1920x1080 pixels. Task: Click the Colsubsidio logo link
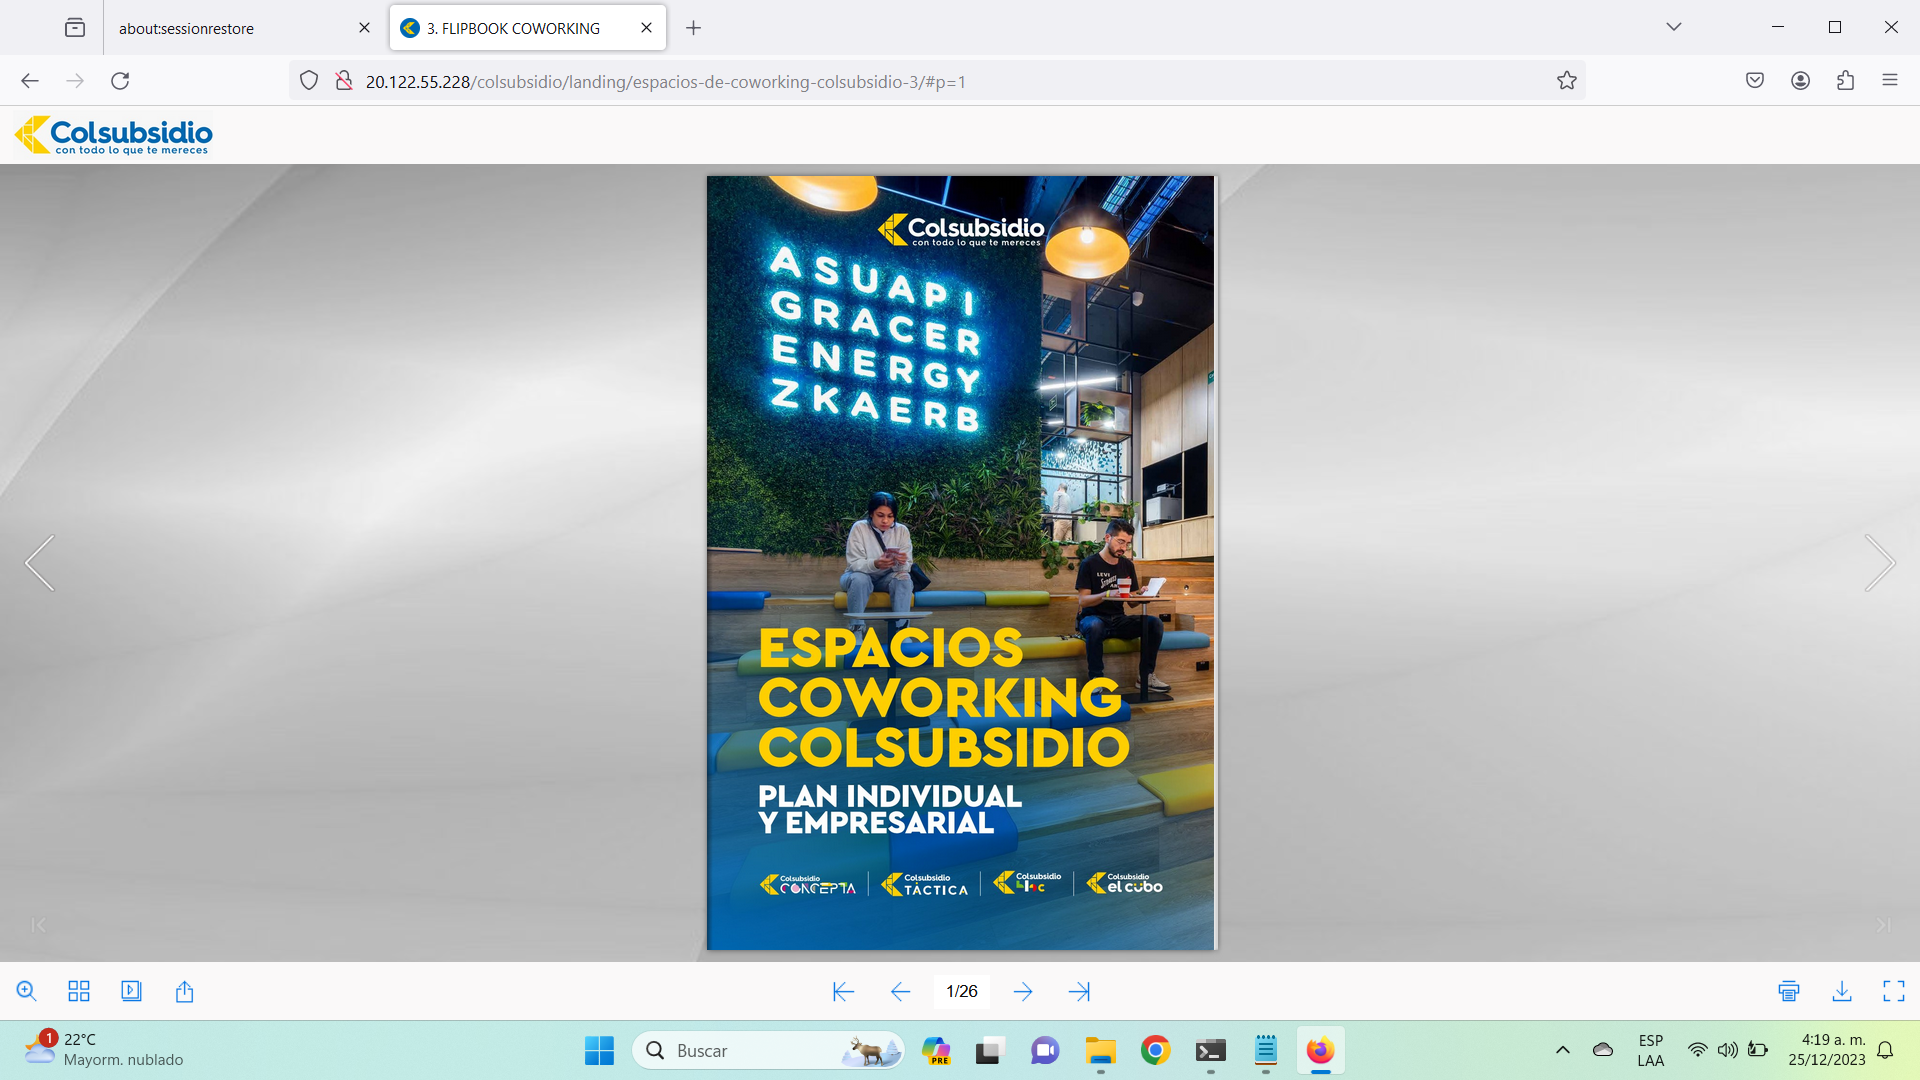pyautogui.click(x=114, y=135)
